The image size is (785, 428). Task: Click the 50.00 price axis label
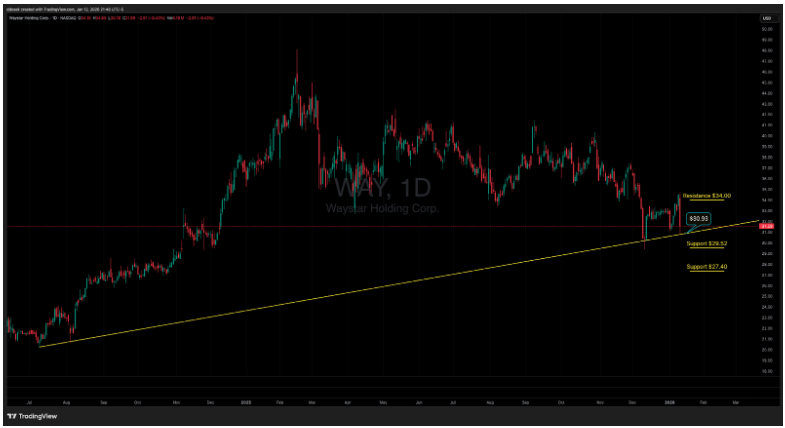coord(766,29)
